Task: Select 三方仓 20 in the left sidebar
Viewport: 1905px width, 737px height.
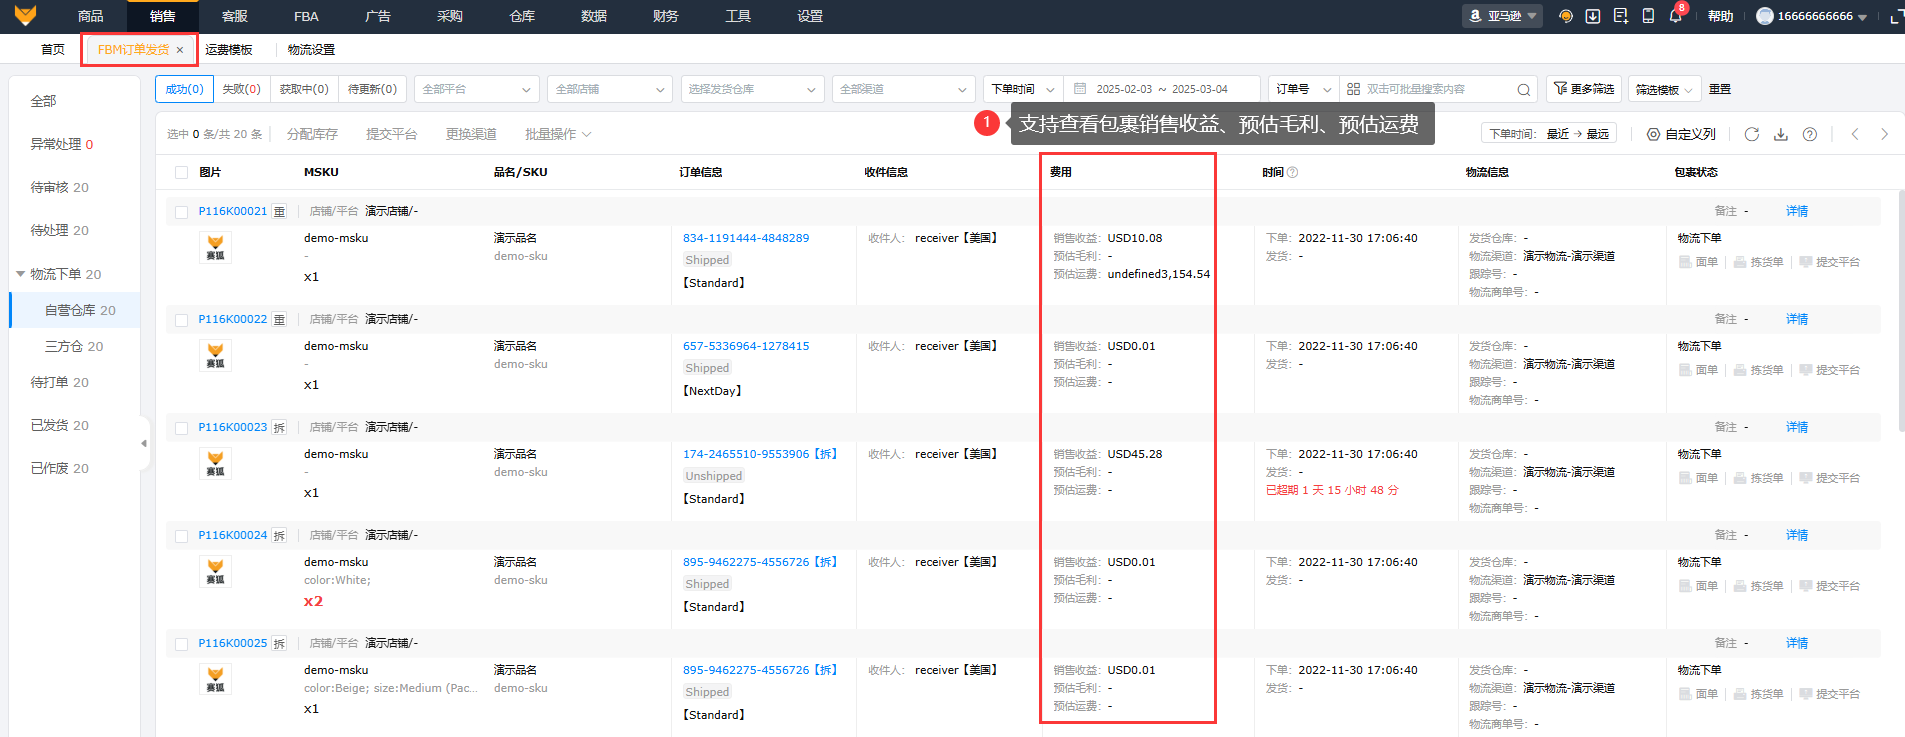Action: tap(74, 346)
